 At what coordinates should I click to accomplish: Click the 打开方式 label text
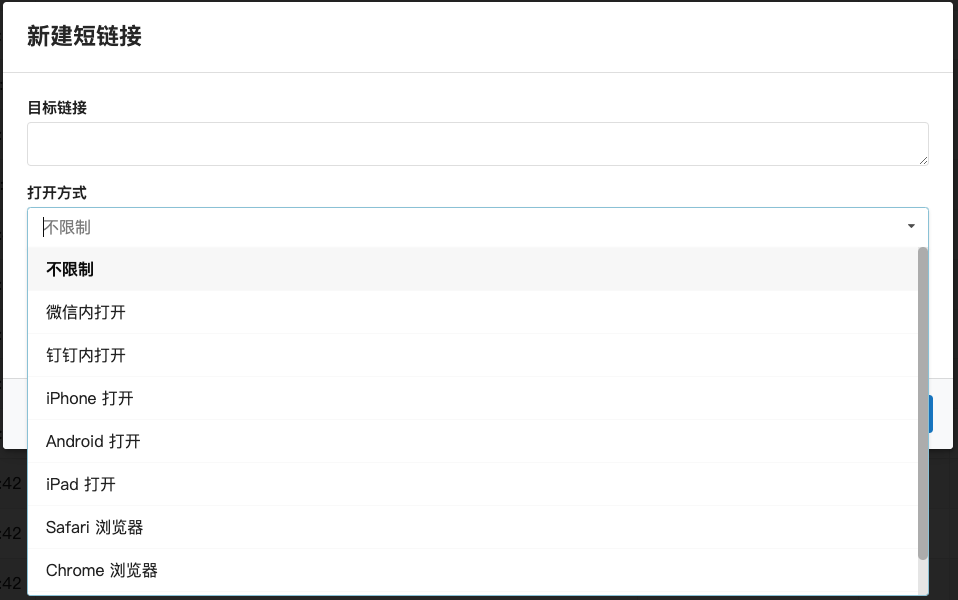[56, 192]
